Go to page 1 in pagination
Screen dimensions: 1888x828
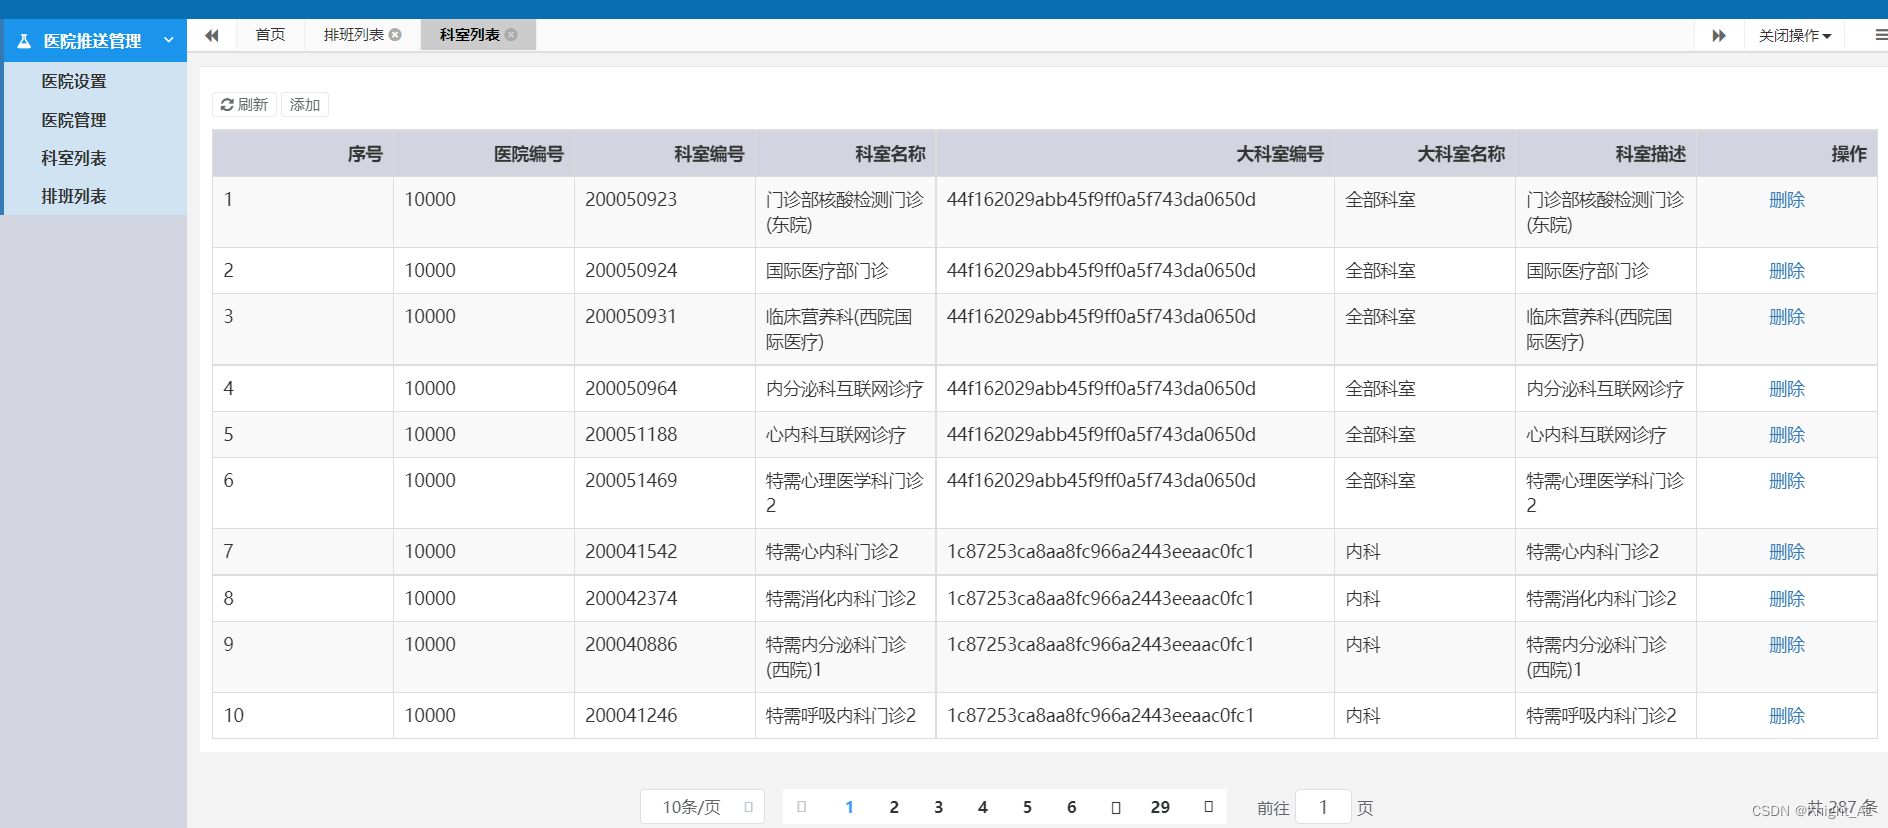point(849,807)
